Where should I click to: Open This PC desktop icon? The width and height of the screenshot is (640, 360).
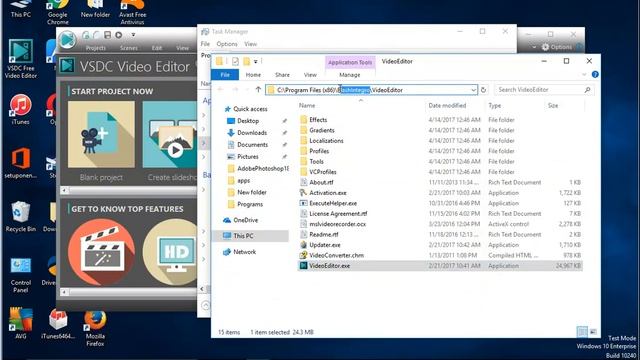(x=20, y=9)
